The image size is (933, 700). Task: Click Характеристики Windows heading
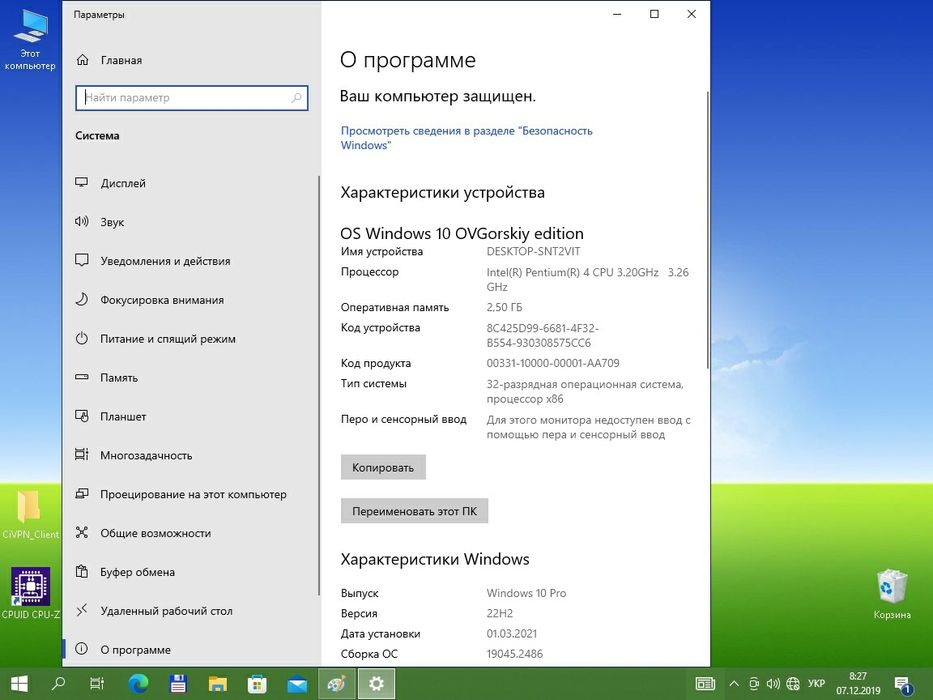point(434,559)
